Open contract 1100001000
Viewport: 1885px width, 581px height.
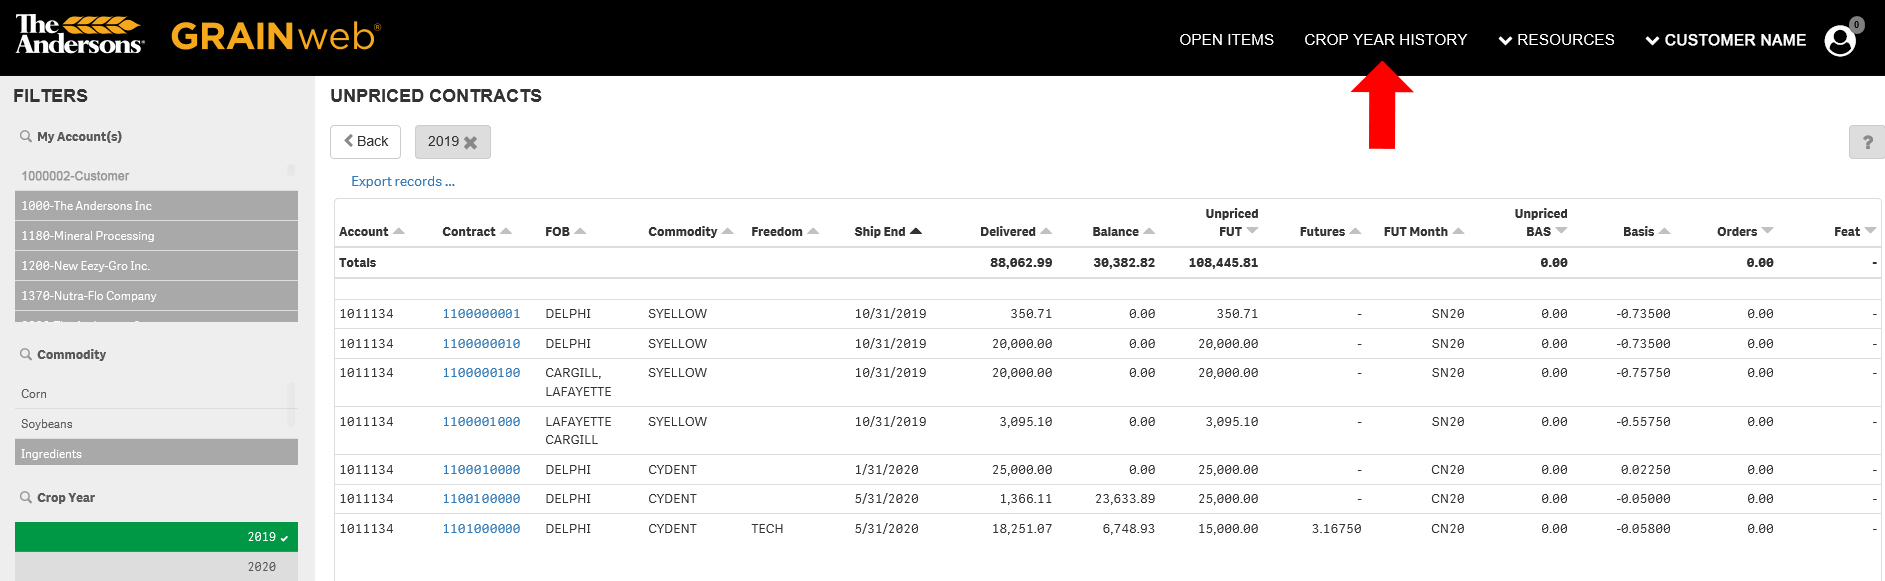coord(481,422)
